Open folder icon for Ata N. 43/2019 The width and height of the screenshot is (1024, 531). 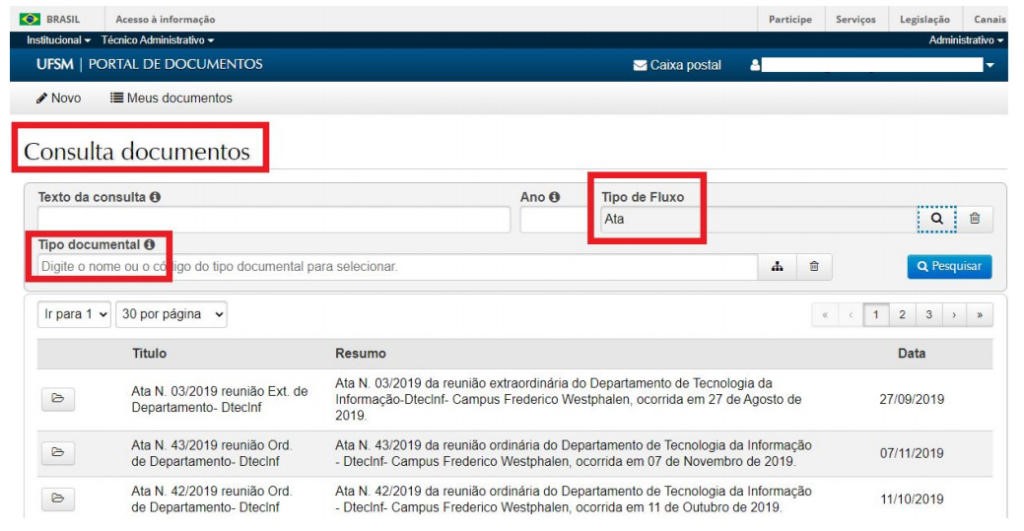click(x=58, y=453)
